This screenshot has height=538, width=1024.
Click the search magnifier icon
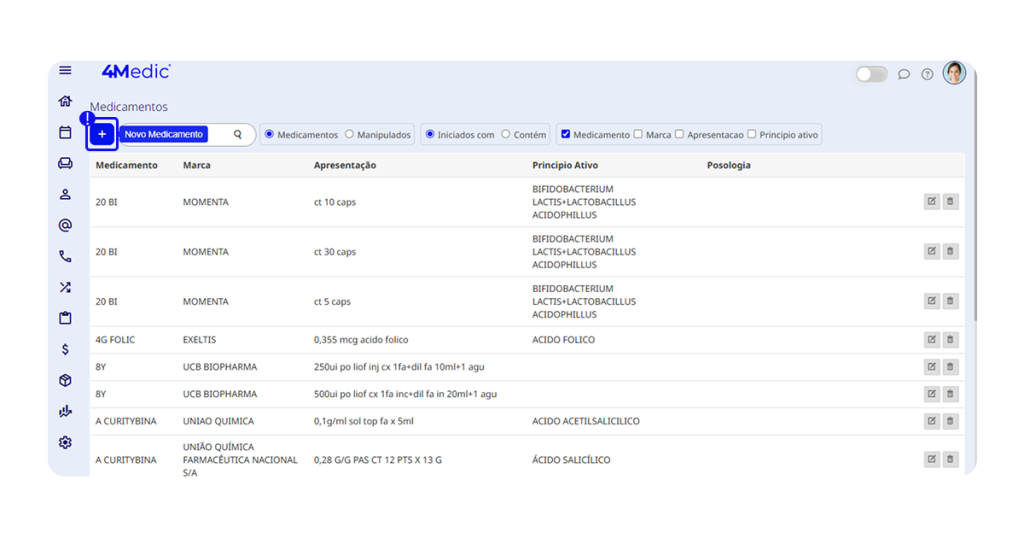coord(238,134)
